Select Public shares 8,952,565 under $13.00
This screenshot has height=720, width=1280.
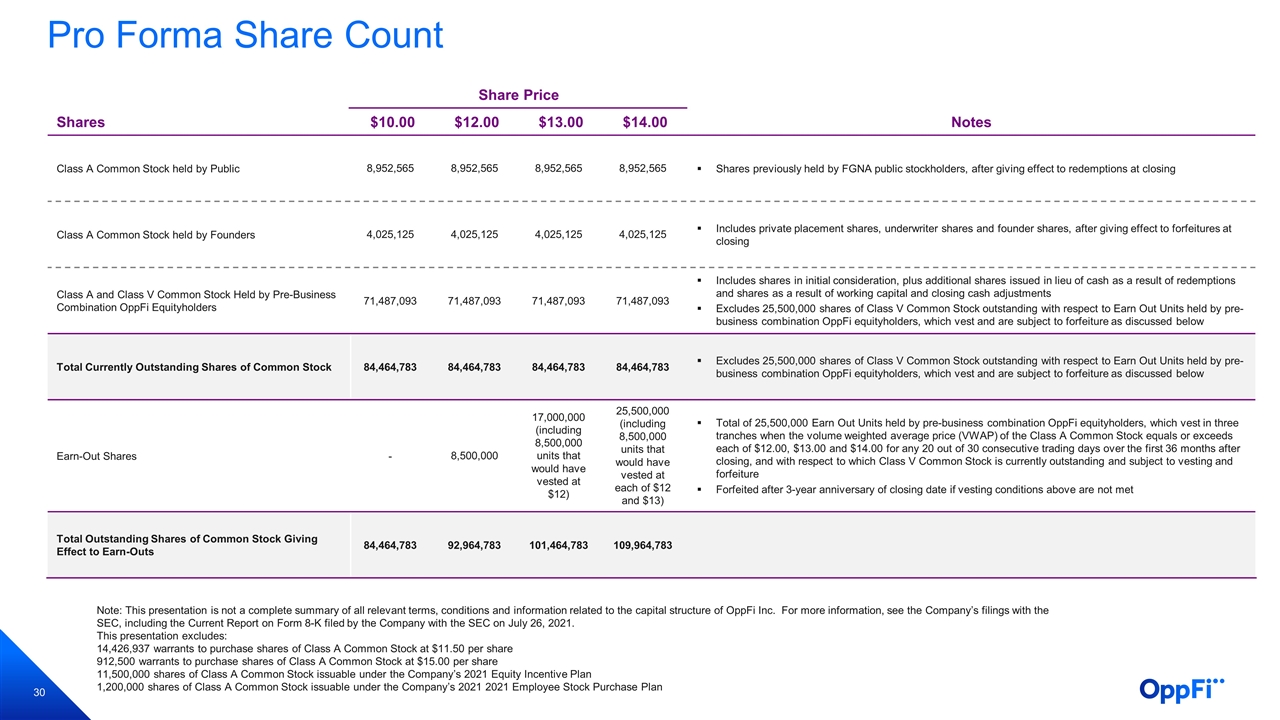(560, 168)
